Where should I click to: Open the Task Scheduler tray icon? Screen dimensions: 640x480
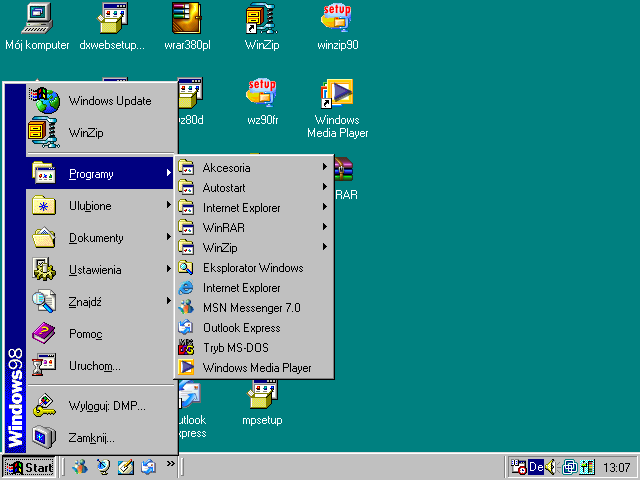[x=519, y=467]
